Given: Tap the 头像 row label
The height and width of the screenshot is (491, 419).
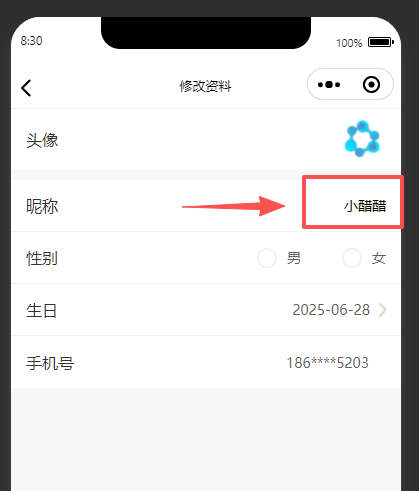Looking at the screenshot, I should [x=42, y=140].
